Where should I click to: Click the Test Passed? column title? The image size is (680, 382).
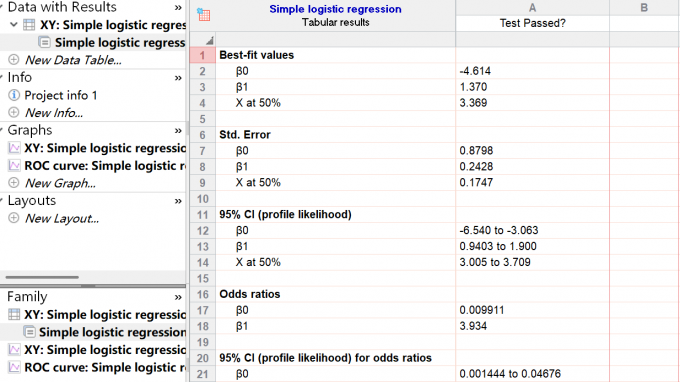coord(532,23)
